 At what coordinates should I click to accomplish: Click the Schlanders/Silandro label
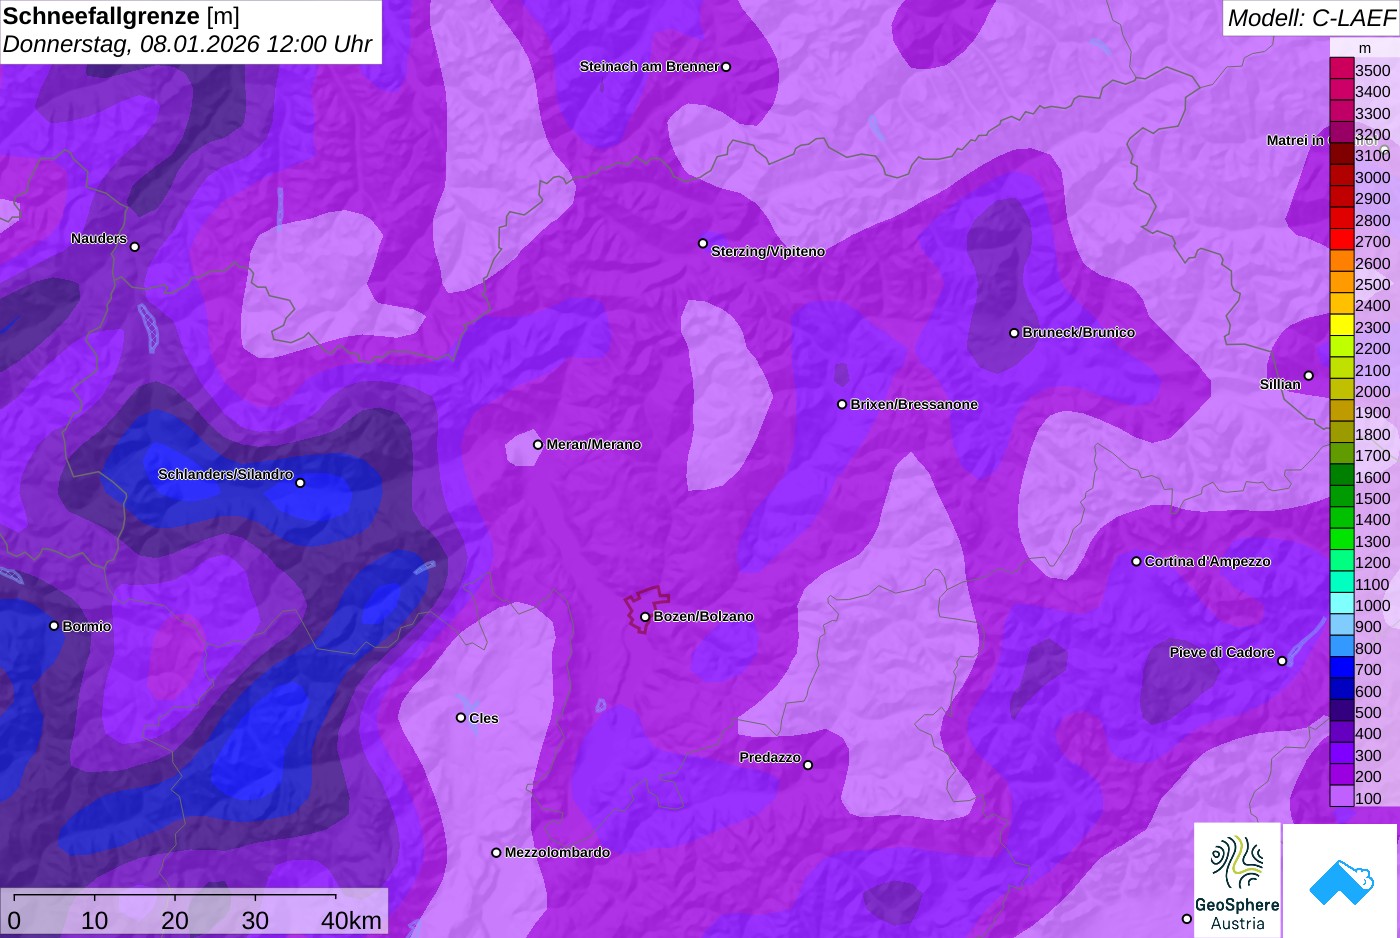coord(226,474)
